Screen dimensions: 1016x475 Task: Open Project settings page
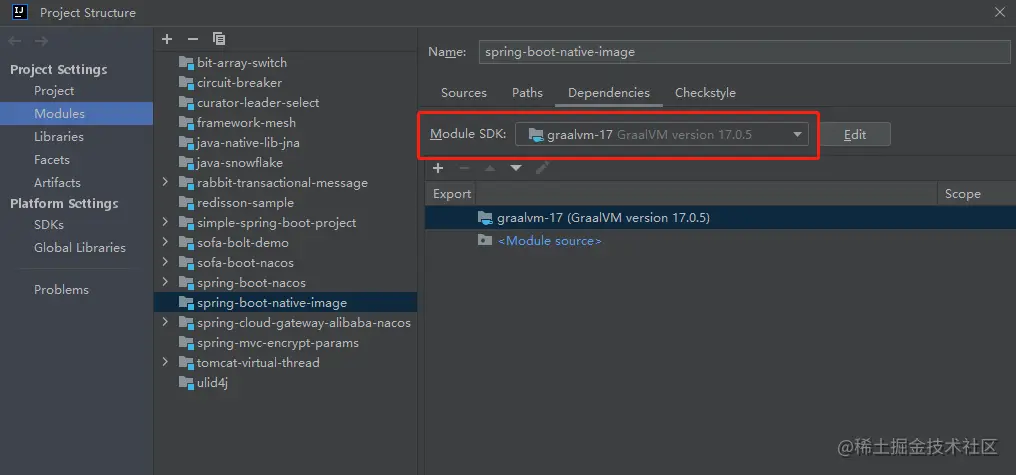[x=54, y=91]
